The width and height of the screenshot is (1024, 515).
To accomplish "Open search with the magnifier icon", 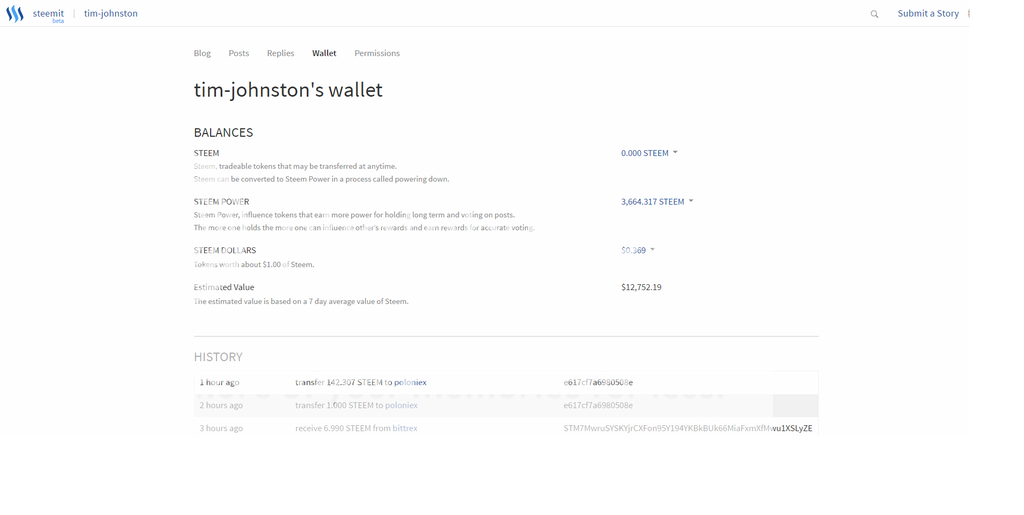I will (x=874, y=14).
